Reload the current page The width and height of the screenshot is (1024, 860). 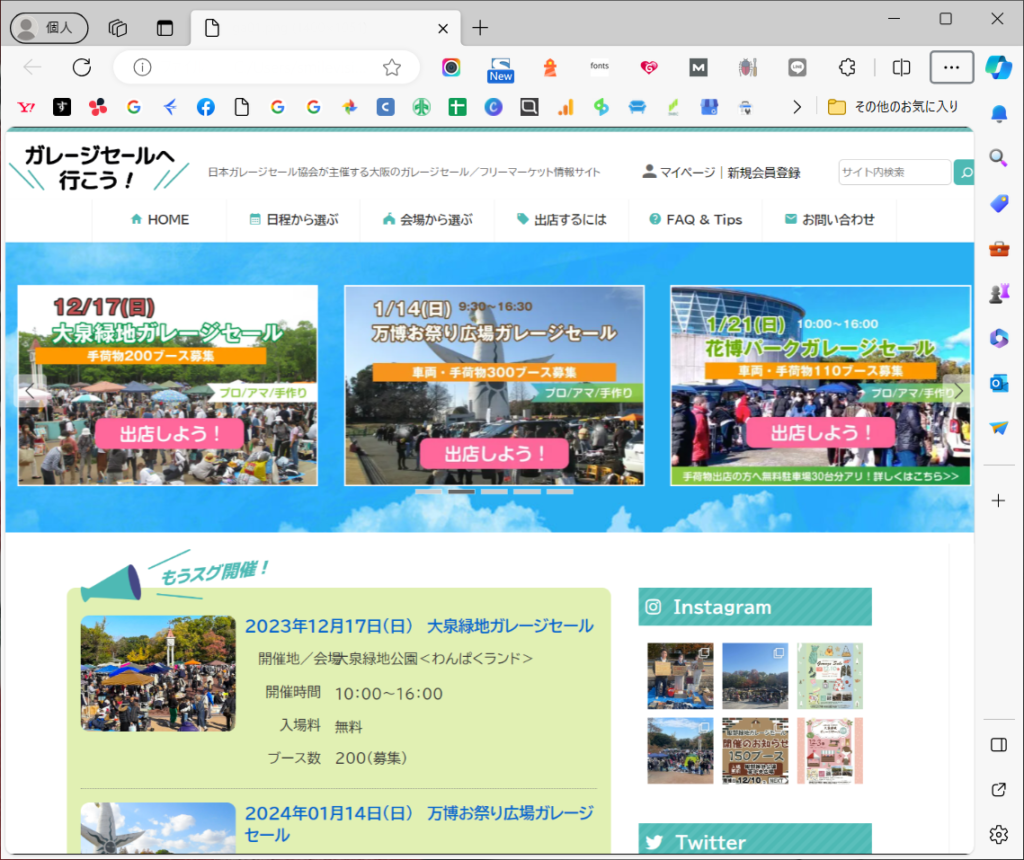point(82,67)
